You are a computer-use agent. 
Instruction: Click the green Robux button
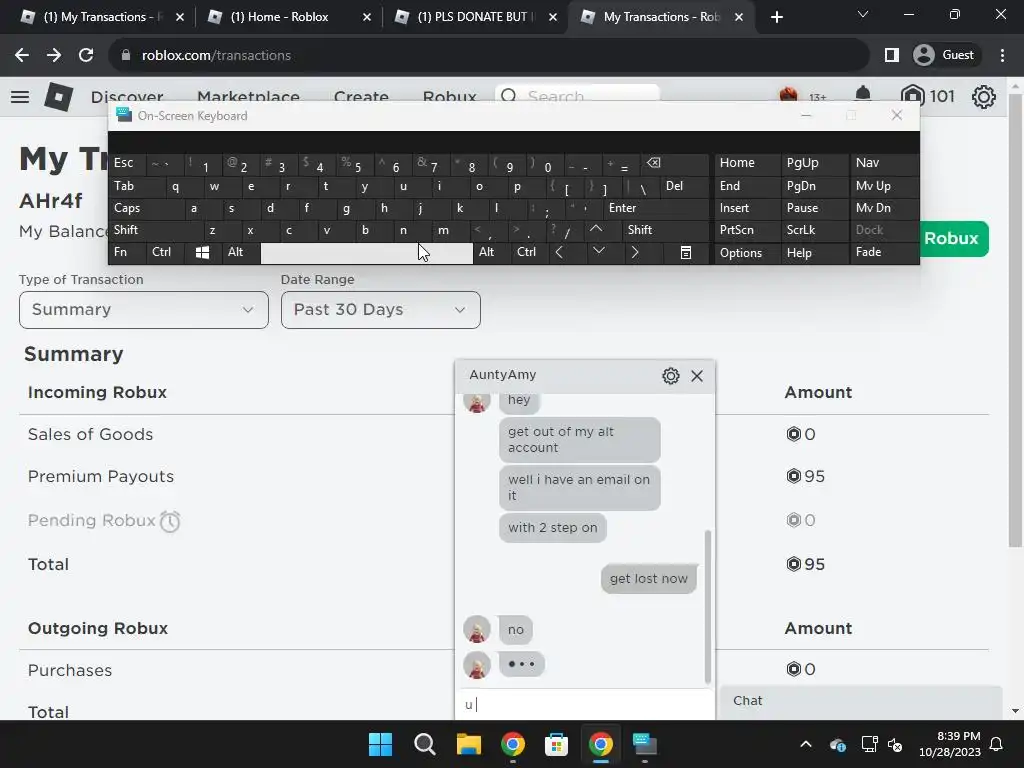pyautogui.click(x=954, y=238)
